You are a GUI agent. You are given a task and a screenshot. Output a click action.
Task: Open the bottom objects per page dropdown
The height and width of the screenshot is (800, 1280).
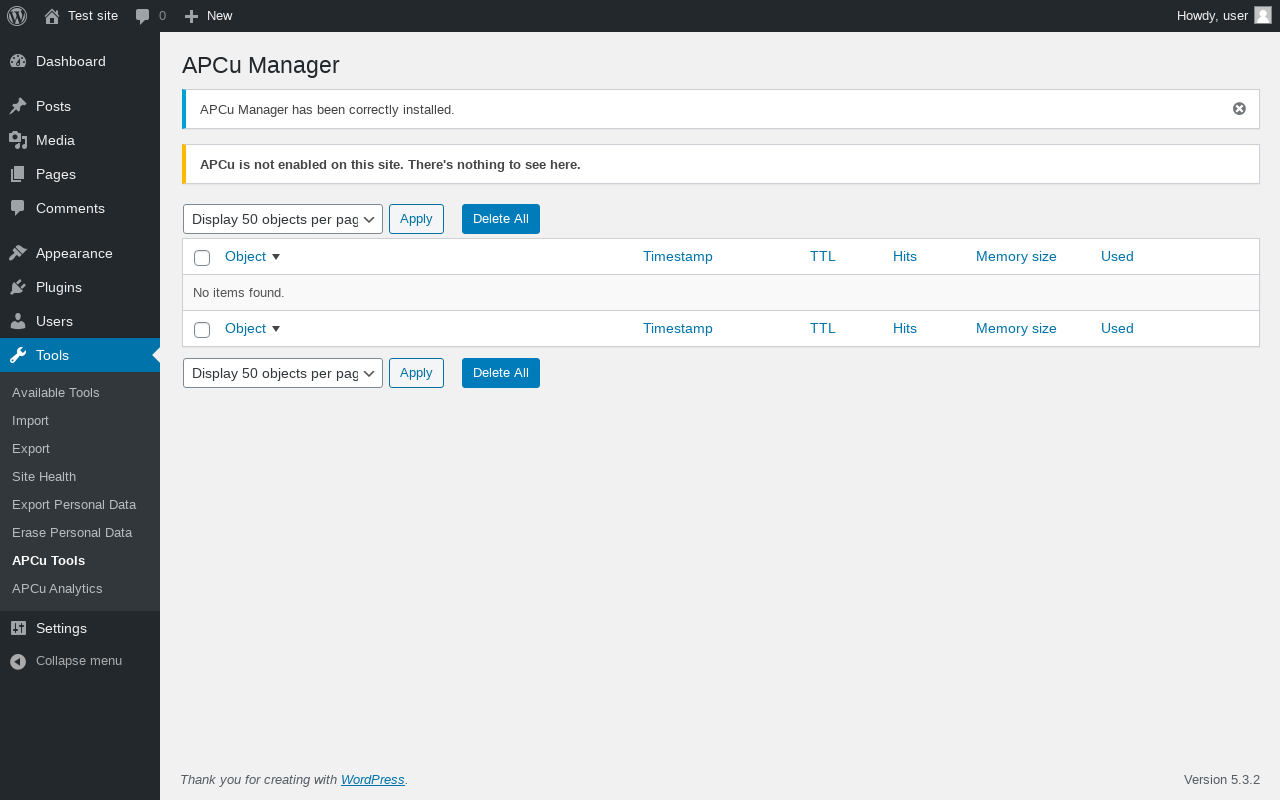click(x=283, y=373)
